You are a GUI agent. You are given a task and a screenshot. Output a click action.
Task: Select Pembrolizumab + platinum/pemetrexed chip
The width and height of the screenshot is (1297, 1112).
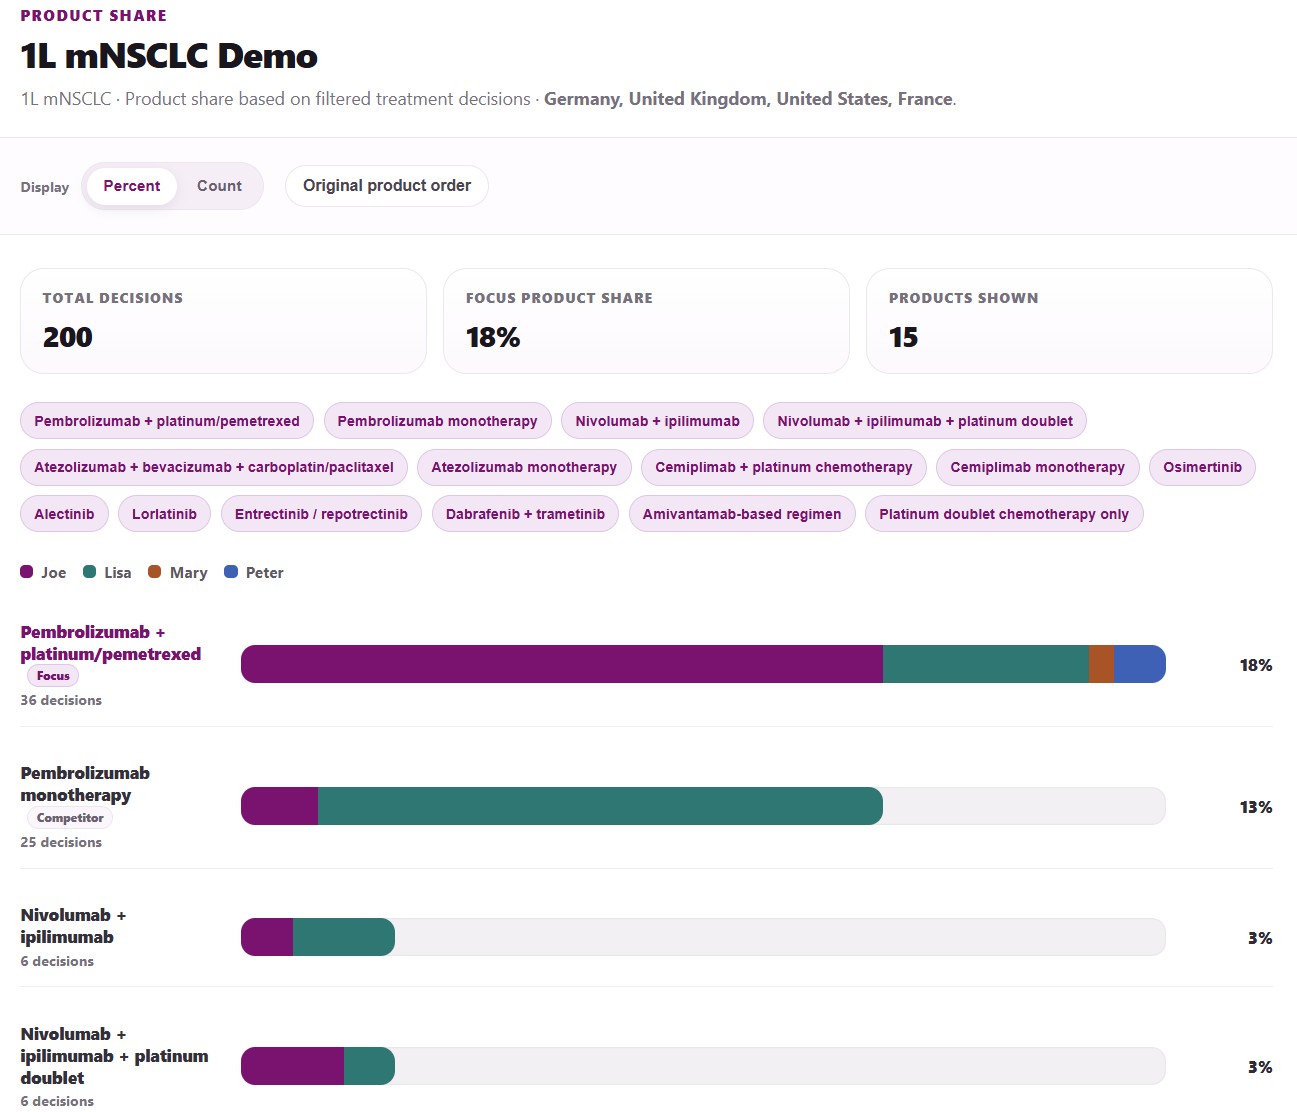pos(167,421)
